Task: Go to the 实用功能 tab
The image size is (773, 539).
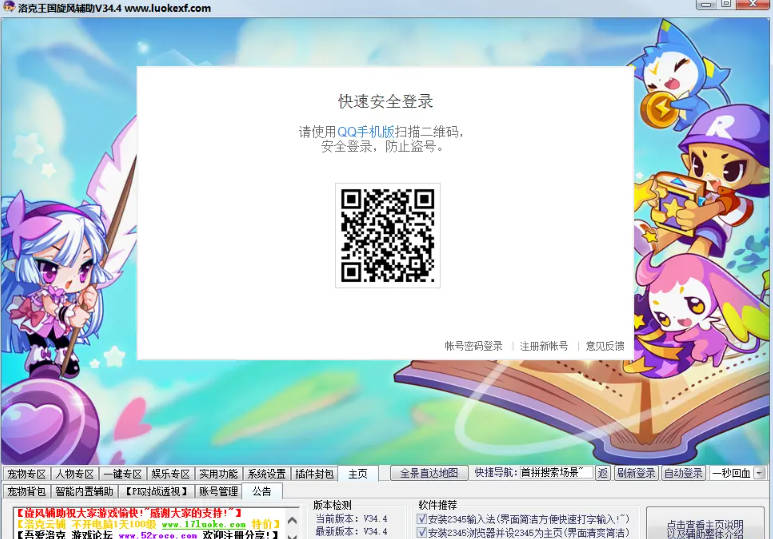Action: (218, 474)
